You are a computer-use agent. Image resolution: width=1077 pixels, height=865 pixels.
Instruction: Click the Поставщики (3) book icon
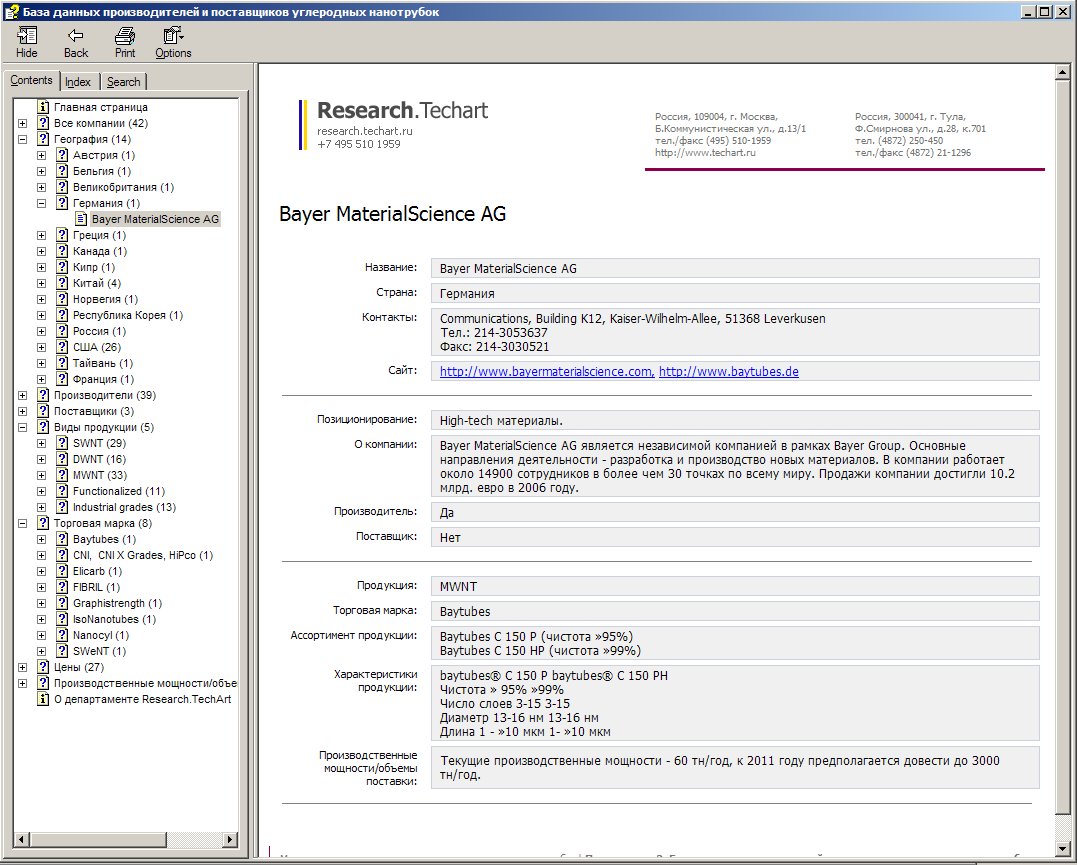point(43,411)
